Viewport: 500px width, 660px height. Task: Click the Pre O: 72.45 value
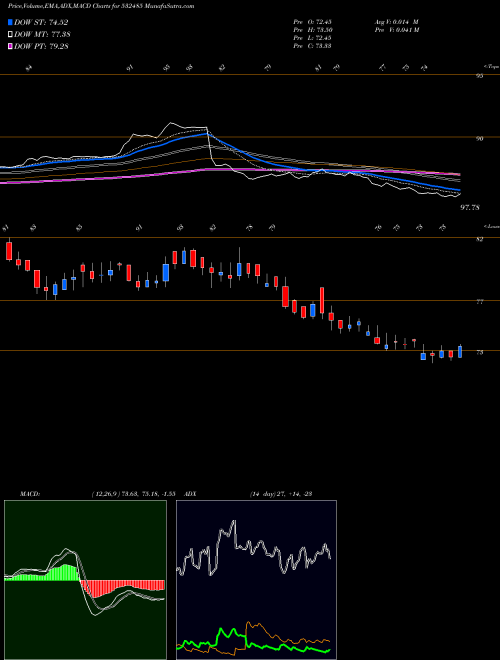tap(312, 22)
